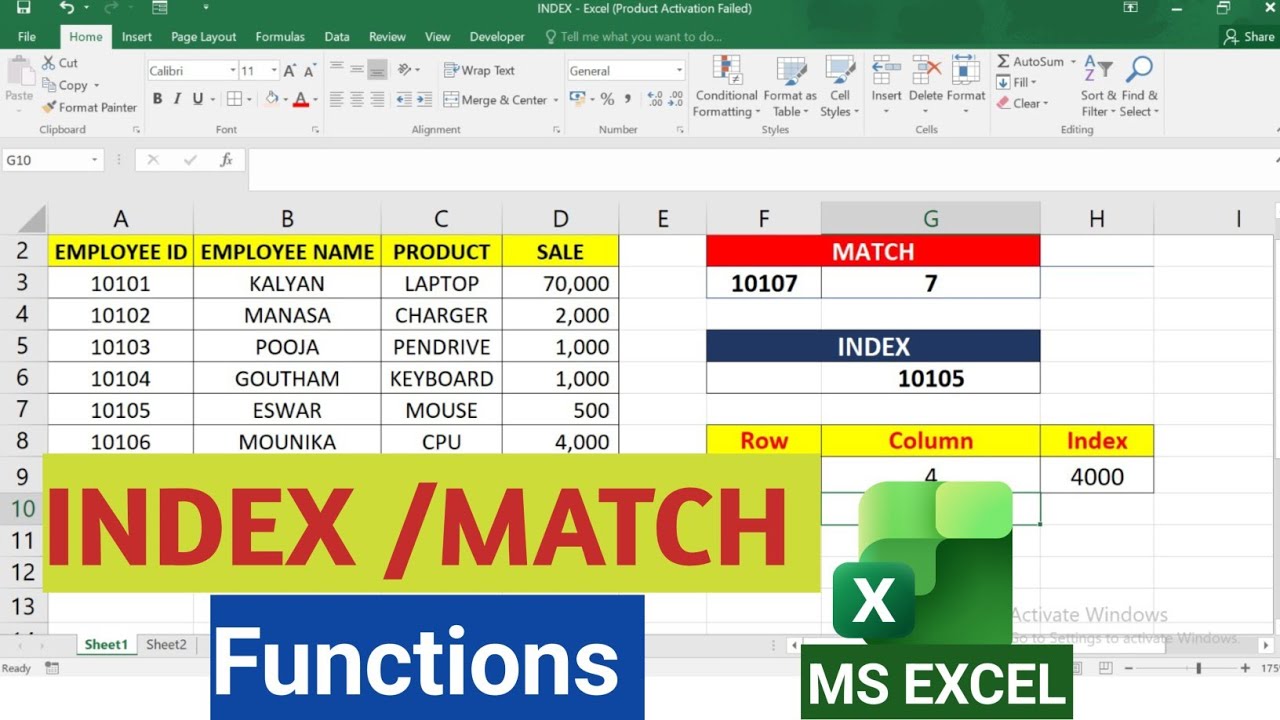This screenshot has height=720, width=1280.
Task: Open the Developer tab
Action: [497, 37]
